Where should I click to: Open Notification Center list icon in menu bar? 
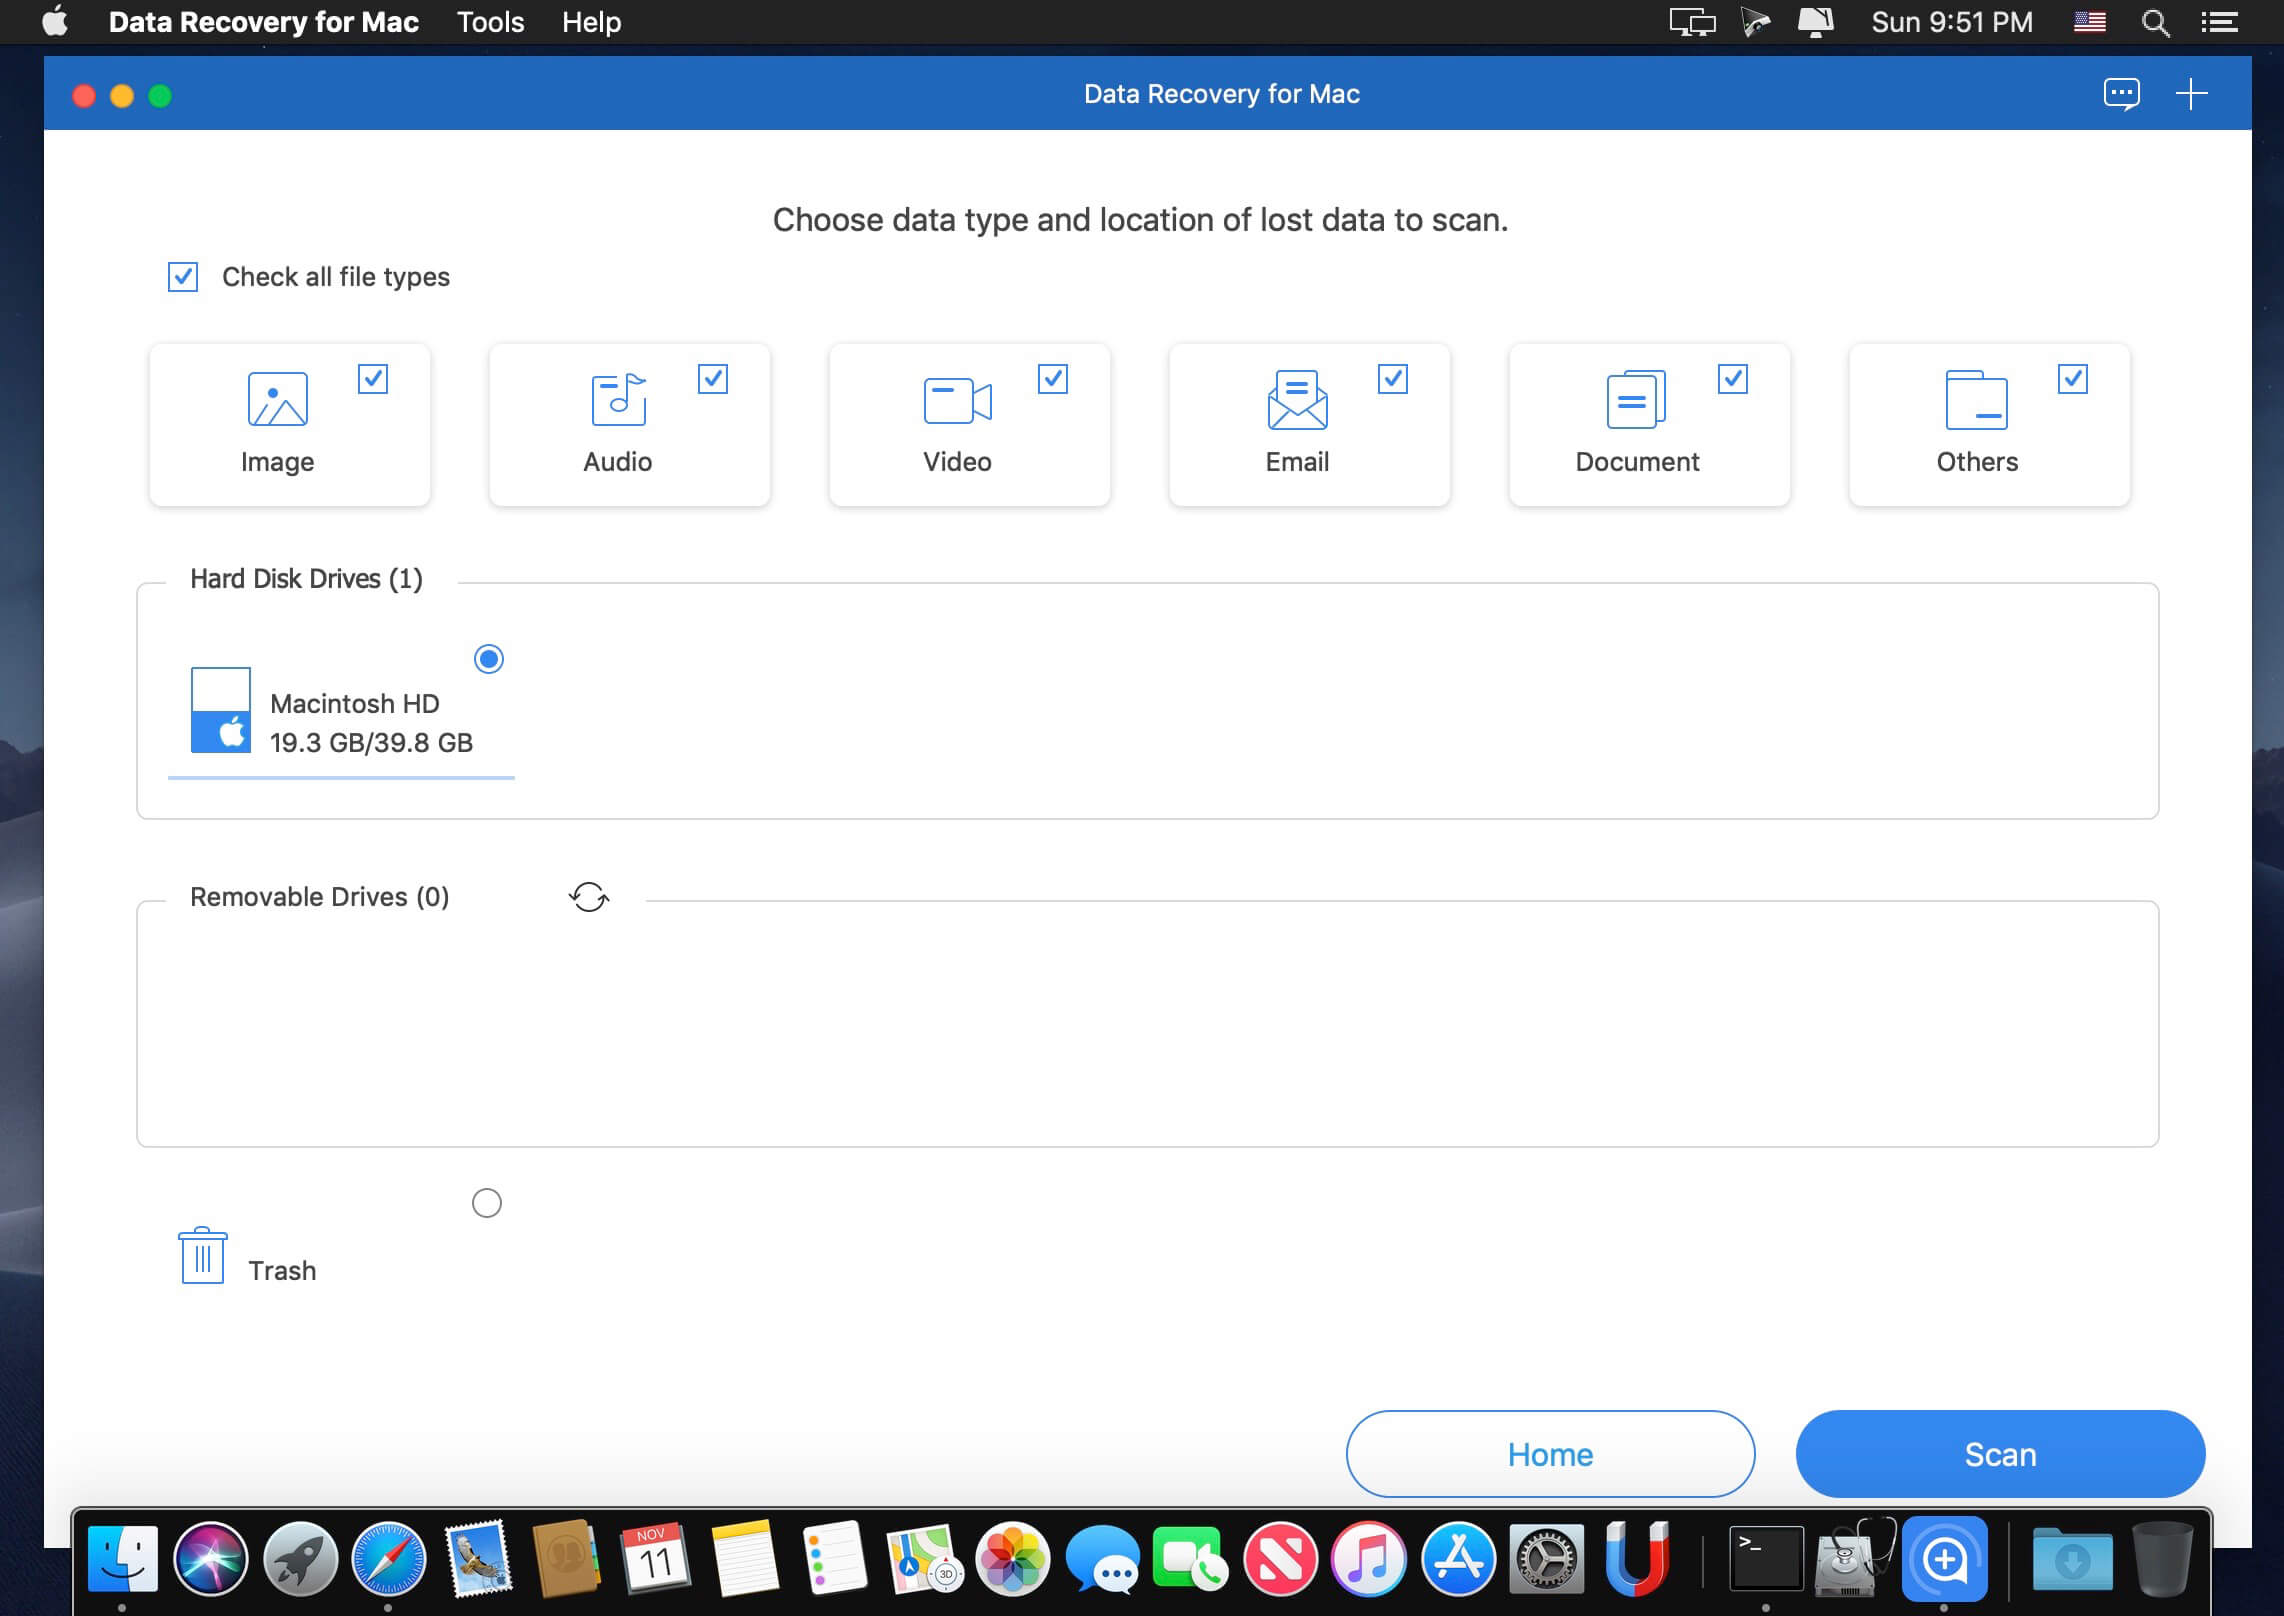tap(2220, 22)
